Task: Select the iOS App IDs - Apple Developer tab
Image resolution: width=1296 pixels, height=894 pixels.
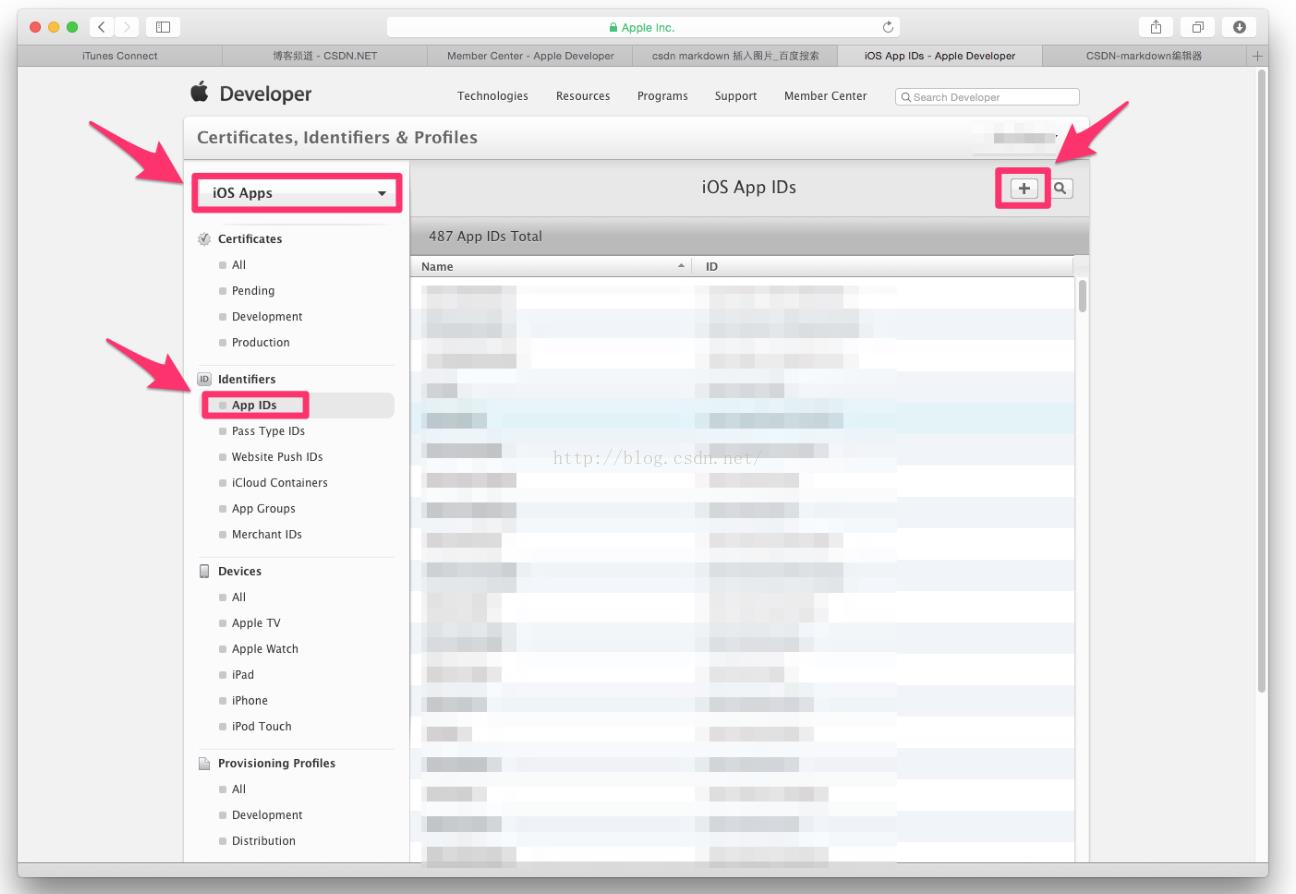Action: point(940,56)
